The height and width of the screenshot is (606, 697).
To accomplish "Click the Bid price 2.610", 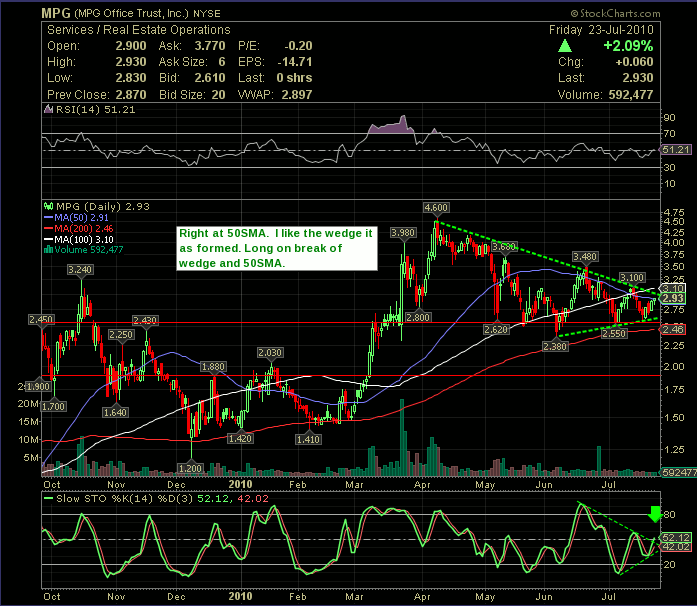I will (x=210, y=78).
